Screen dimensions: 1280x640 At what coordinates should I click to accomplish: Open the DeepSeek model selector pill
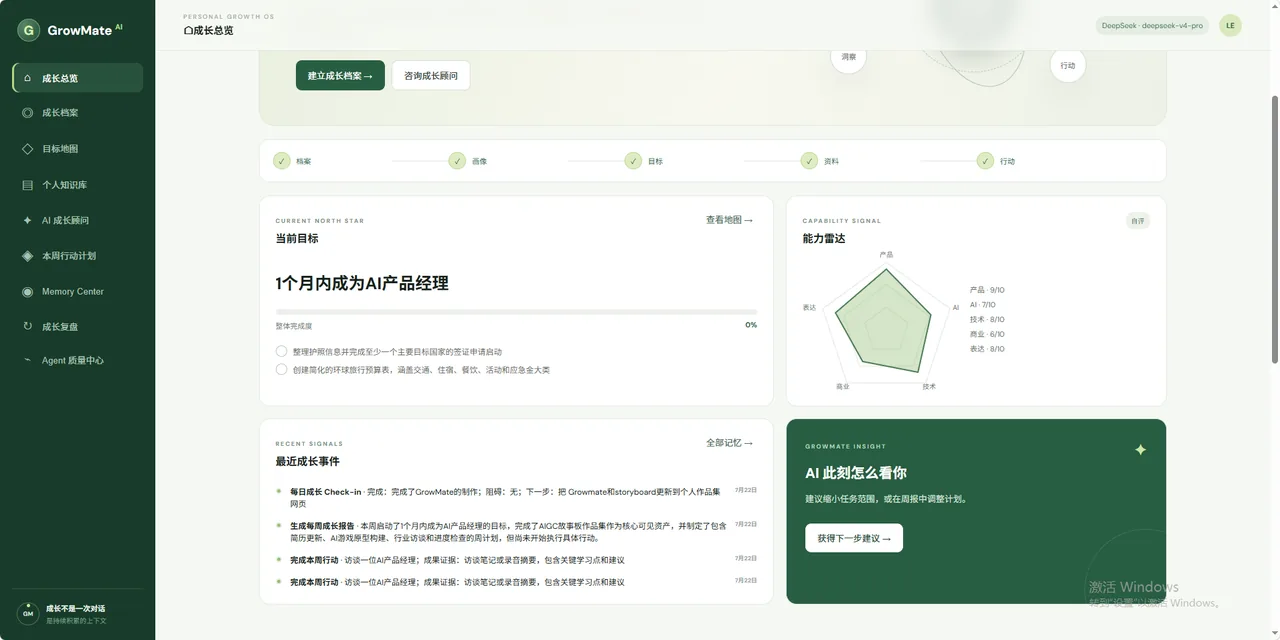click(1152, 25)
